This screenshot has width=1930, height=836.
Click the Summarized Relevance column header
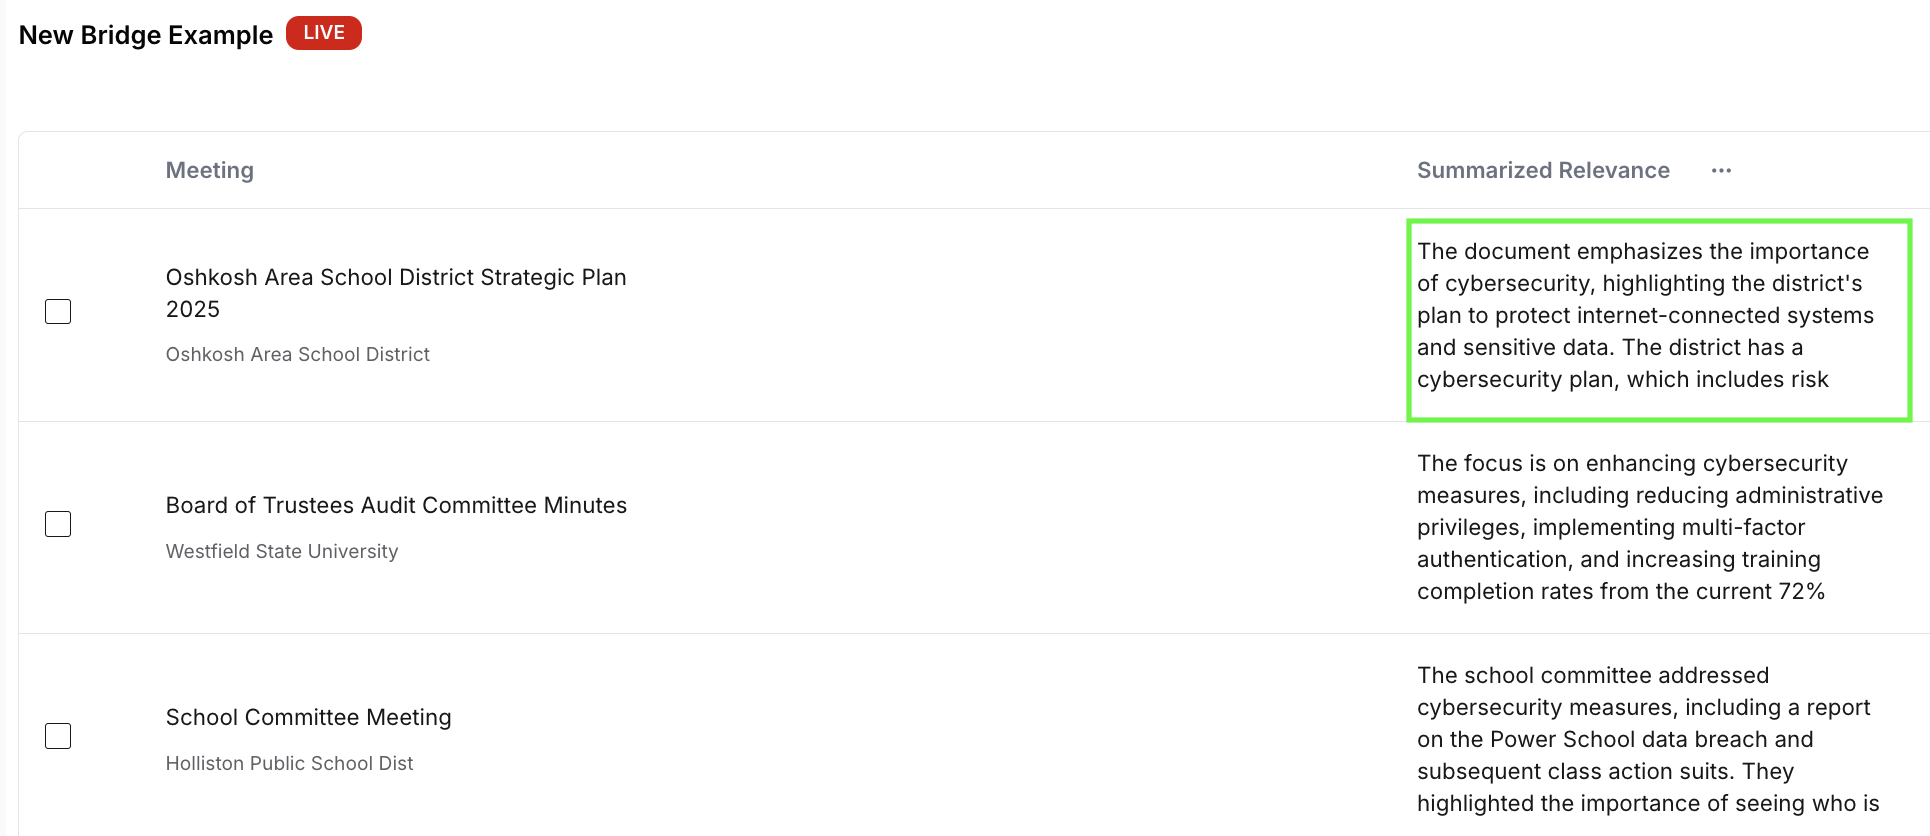[1543, 170]
